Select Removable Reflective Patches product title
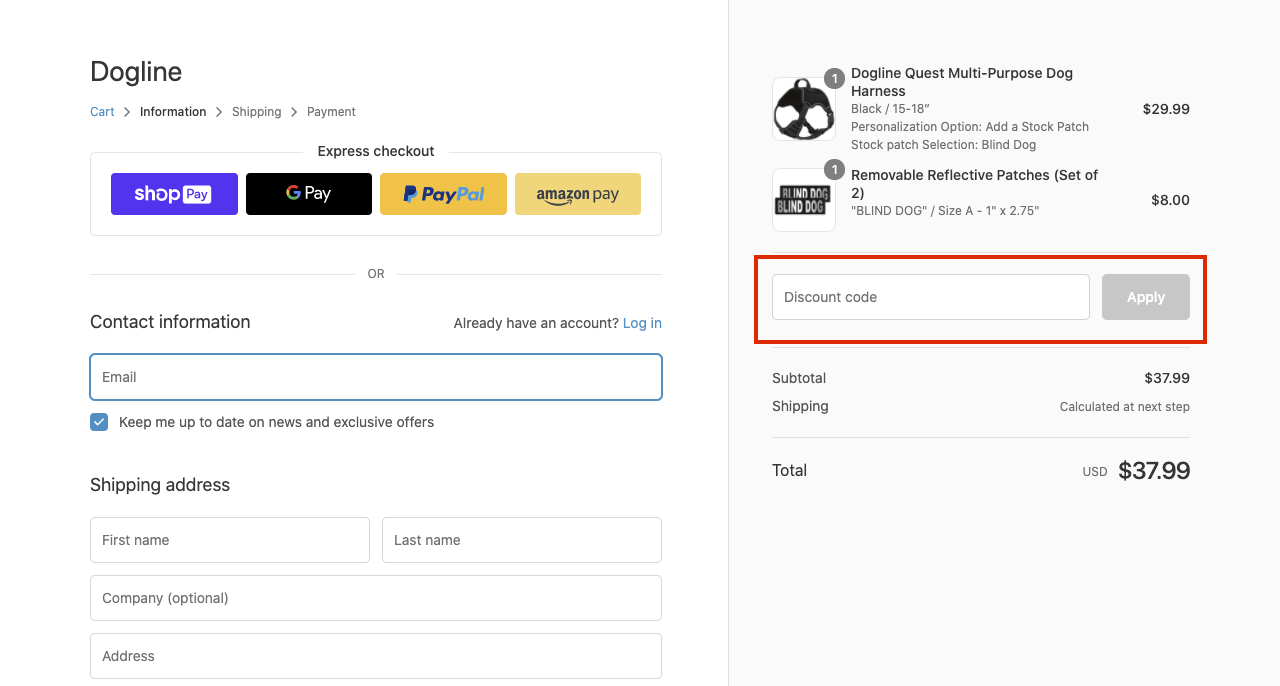The height and width of the screenshot is (686, 1280). point(975,184)
